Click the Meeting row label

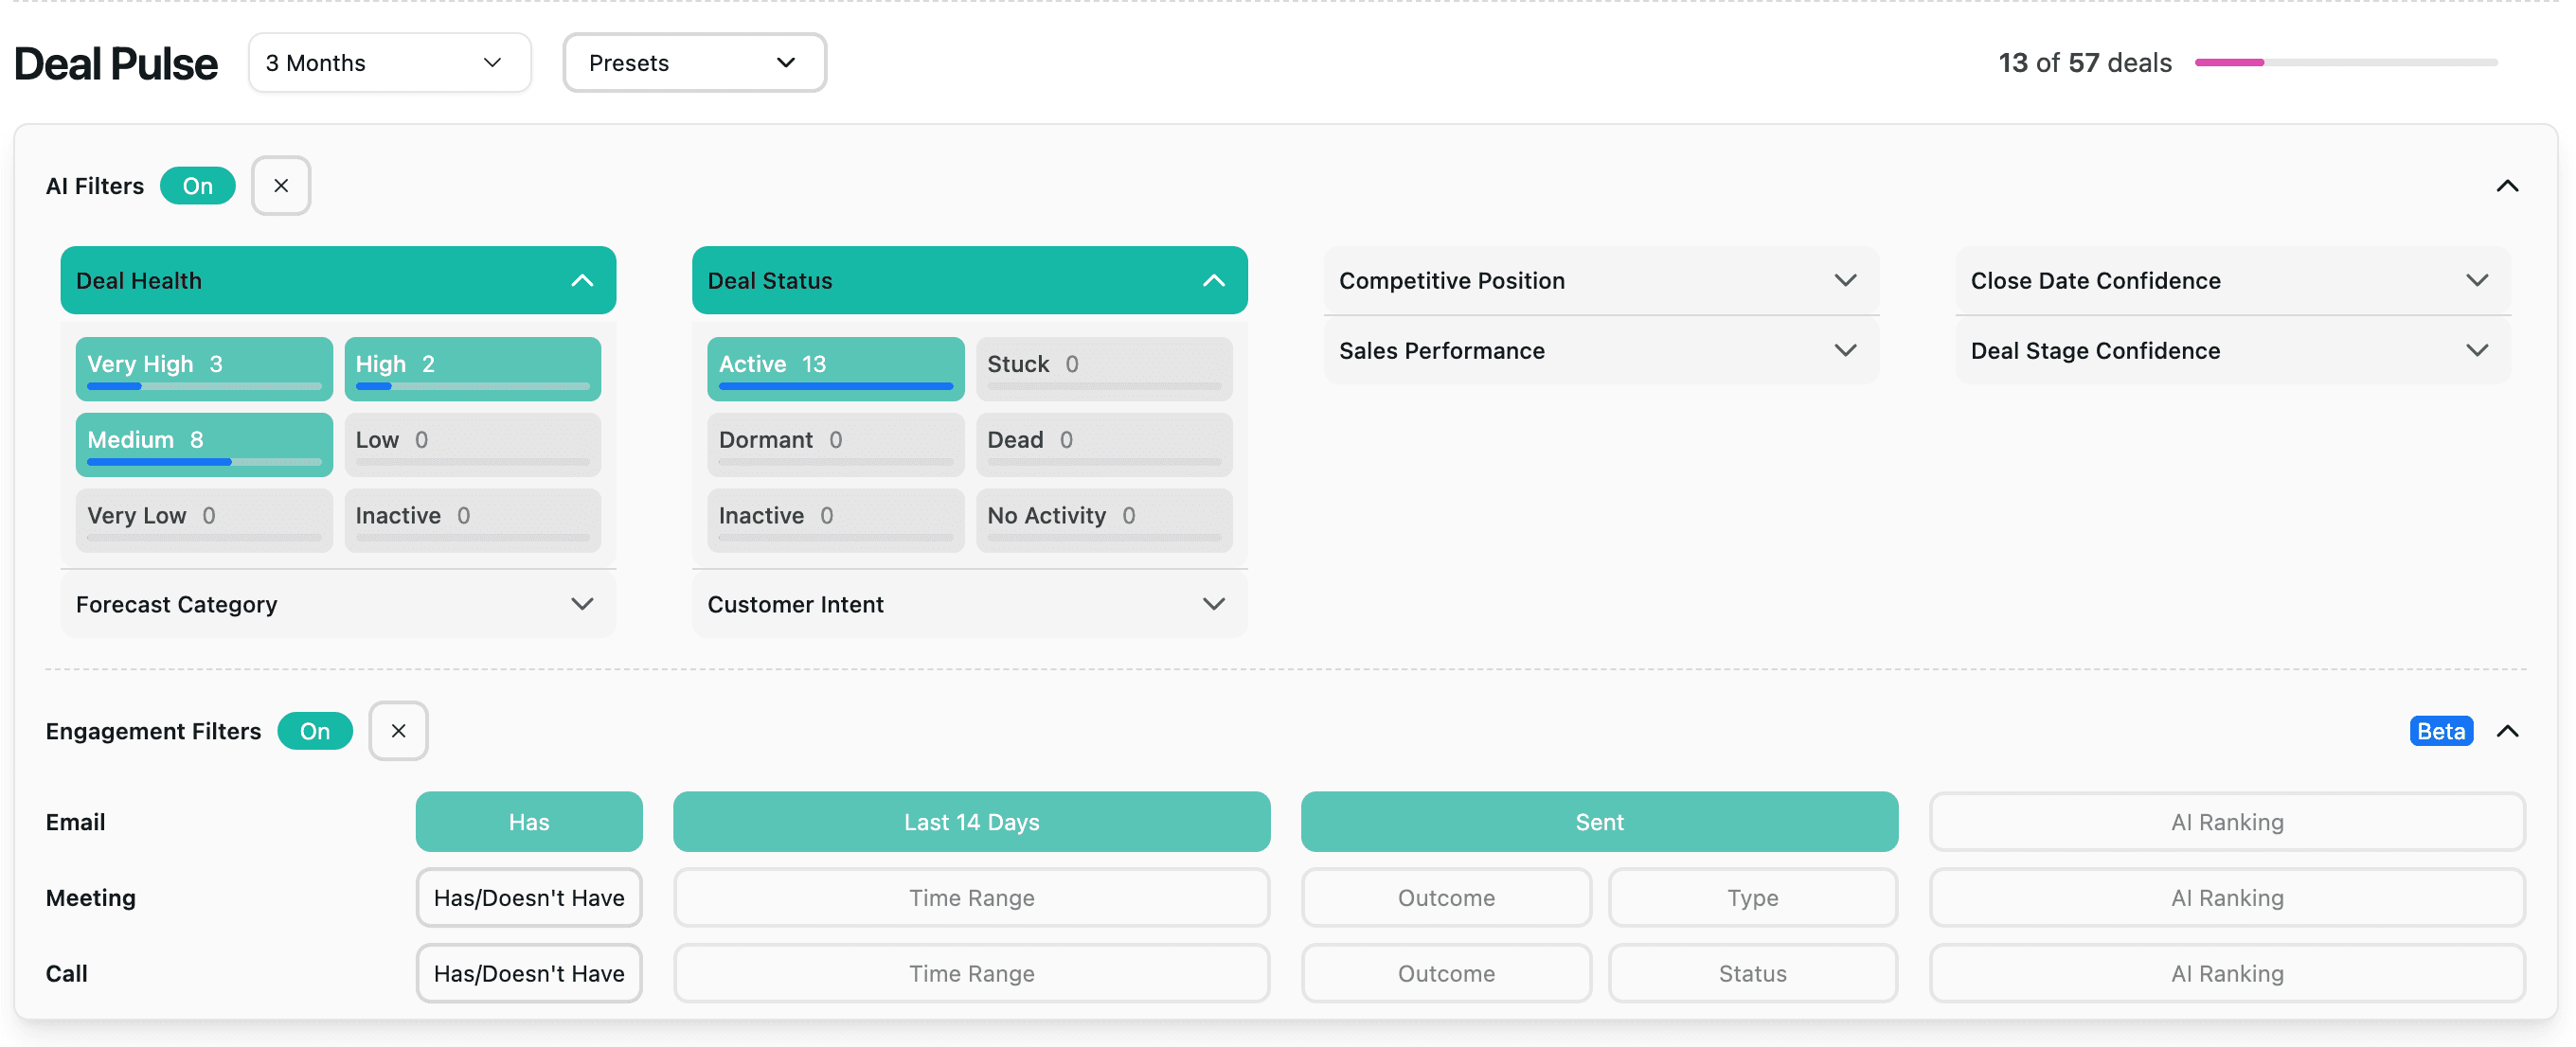[x=91, y=898]
